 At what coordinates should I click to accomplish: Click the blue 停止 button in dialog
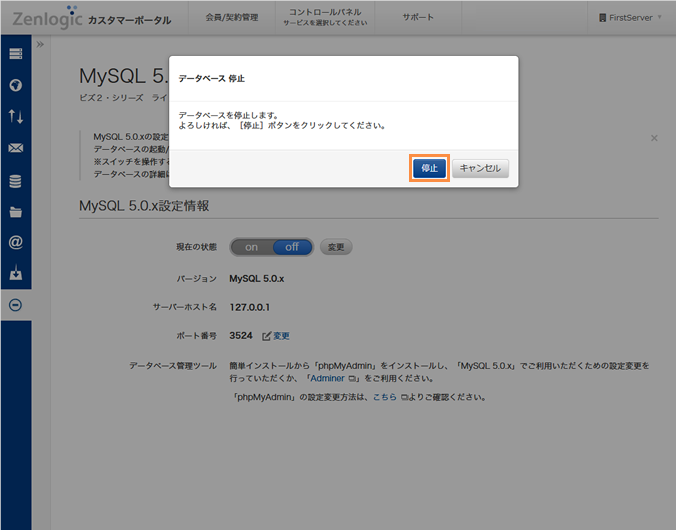pos(429,168)
